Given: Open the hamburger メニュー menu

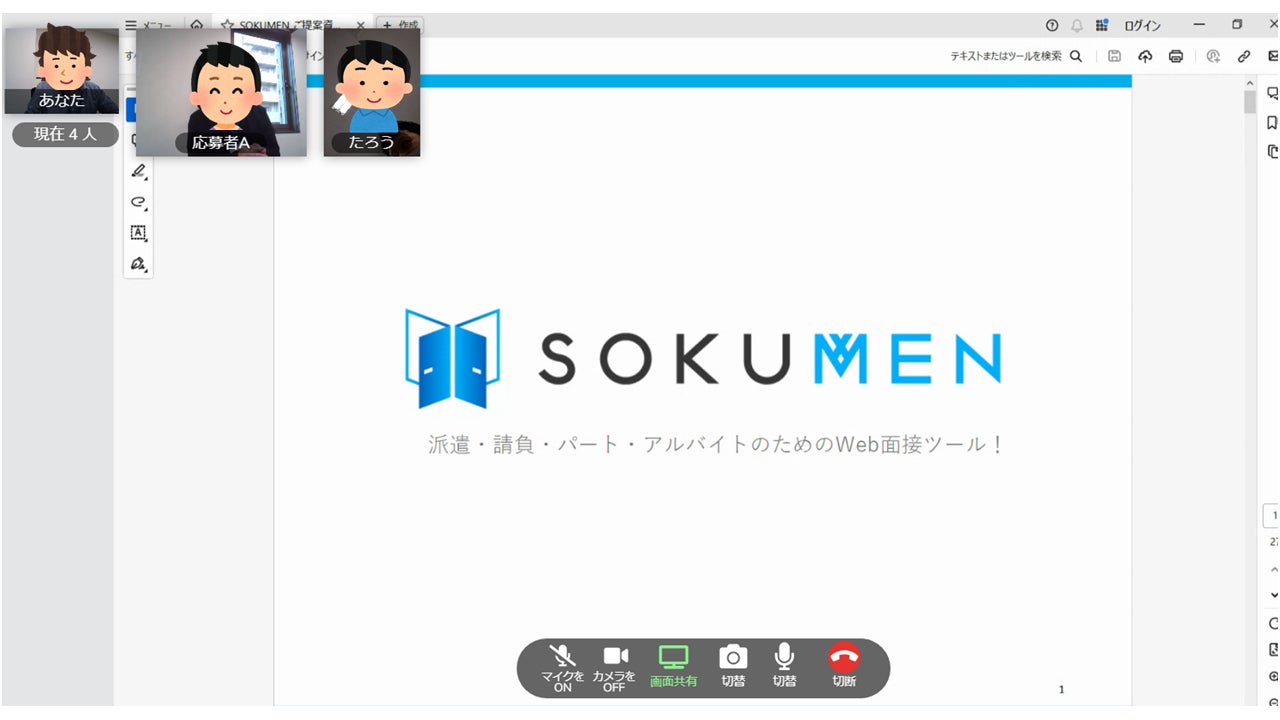Looking at the screenshot, I should click(x=150, y=25).
